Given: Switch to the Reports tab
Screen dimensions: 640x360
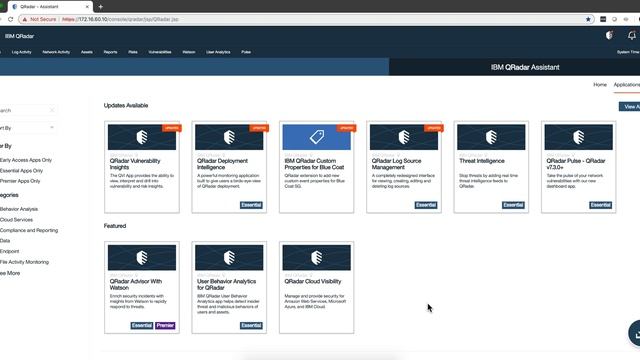Looking at the screenshot, I should coord(110,52).
